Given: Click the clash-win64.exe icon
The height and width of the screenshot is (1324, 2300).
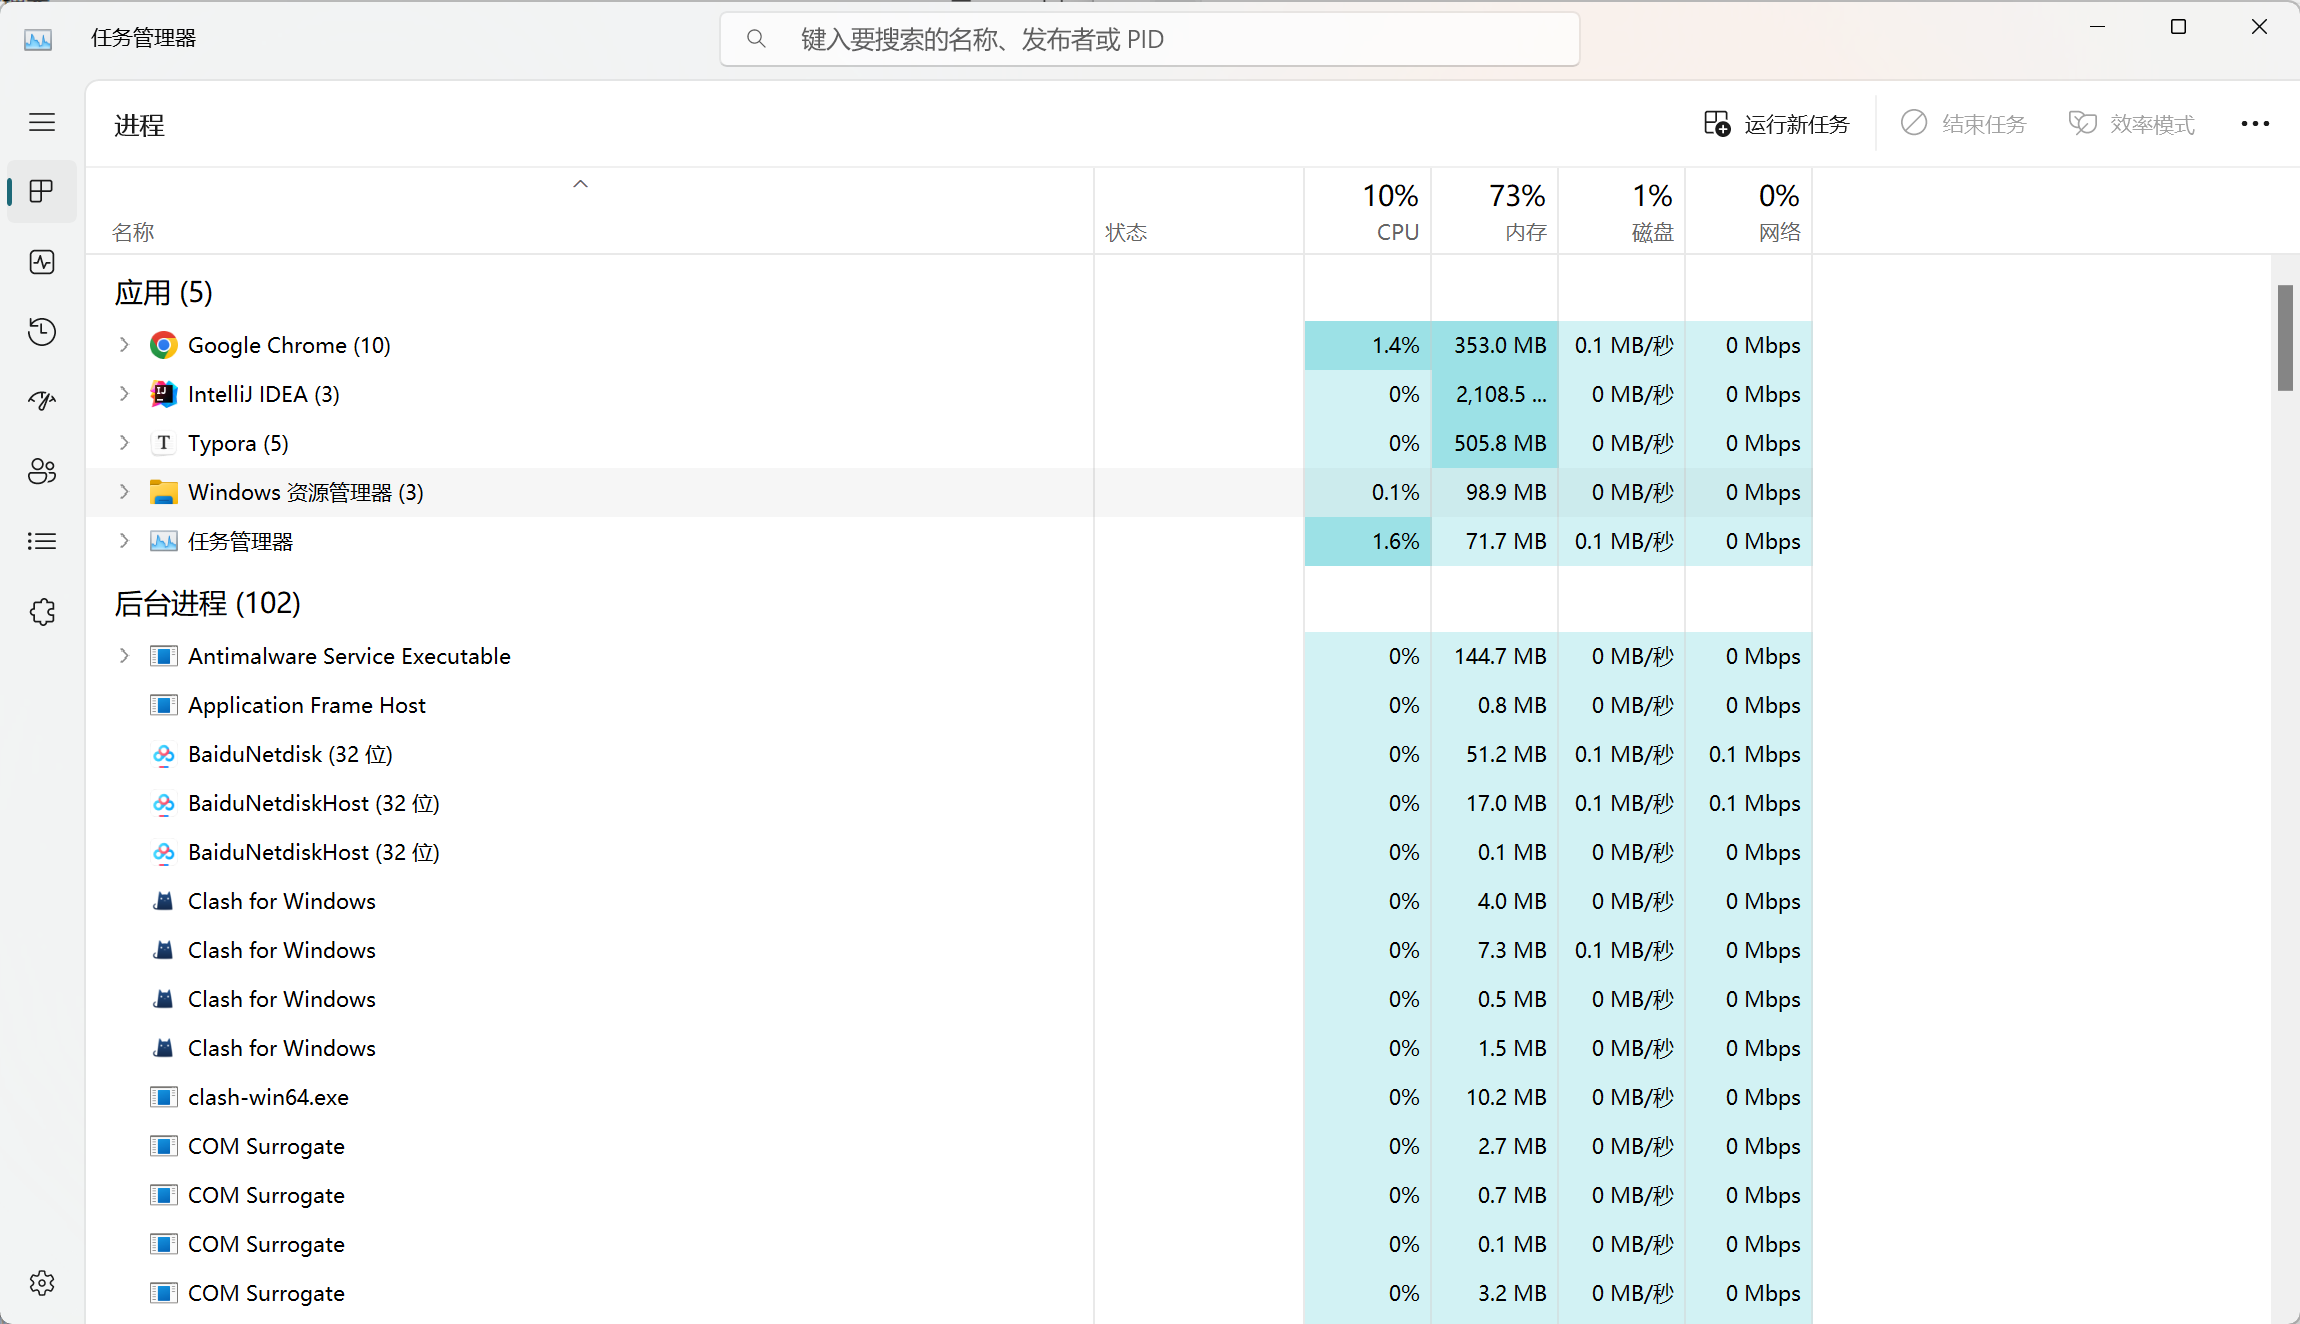Looking at the screenshot, I should click(164, 1097).
